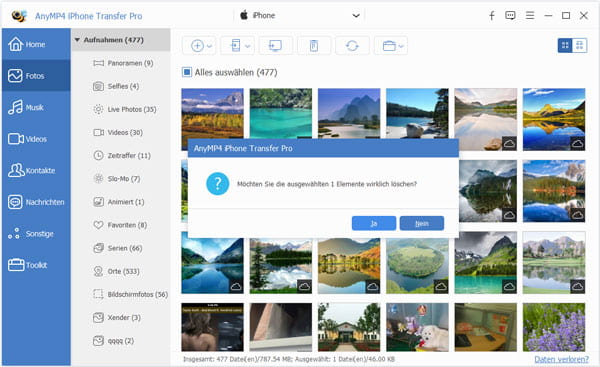Open the toolbox toolbar dropdown arrow
Screen dimensions: 600x367
(401, 46)
